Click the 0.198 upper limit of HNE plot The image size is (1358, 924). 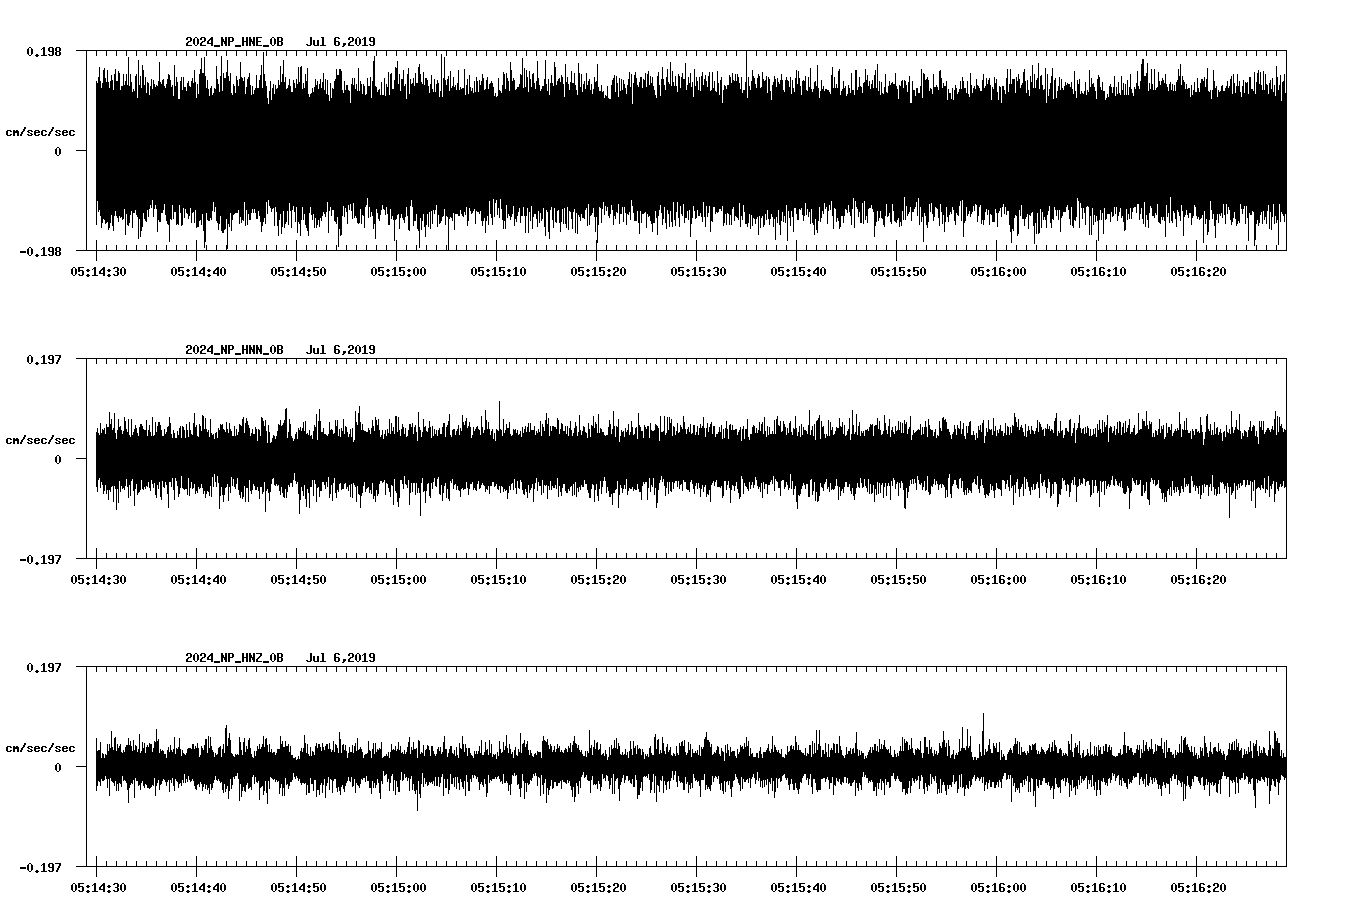(x=43, y=51)
